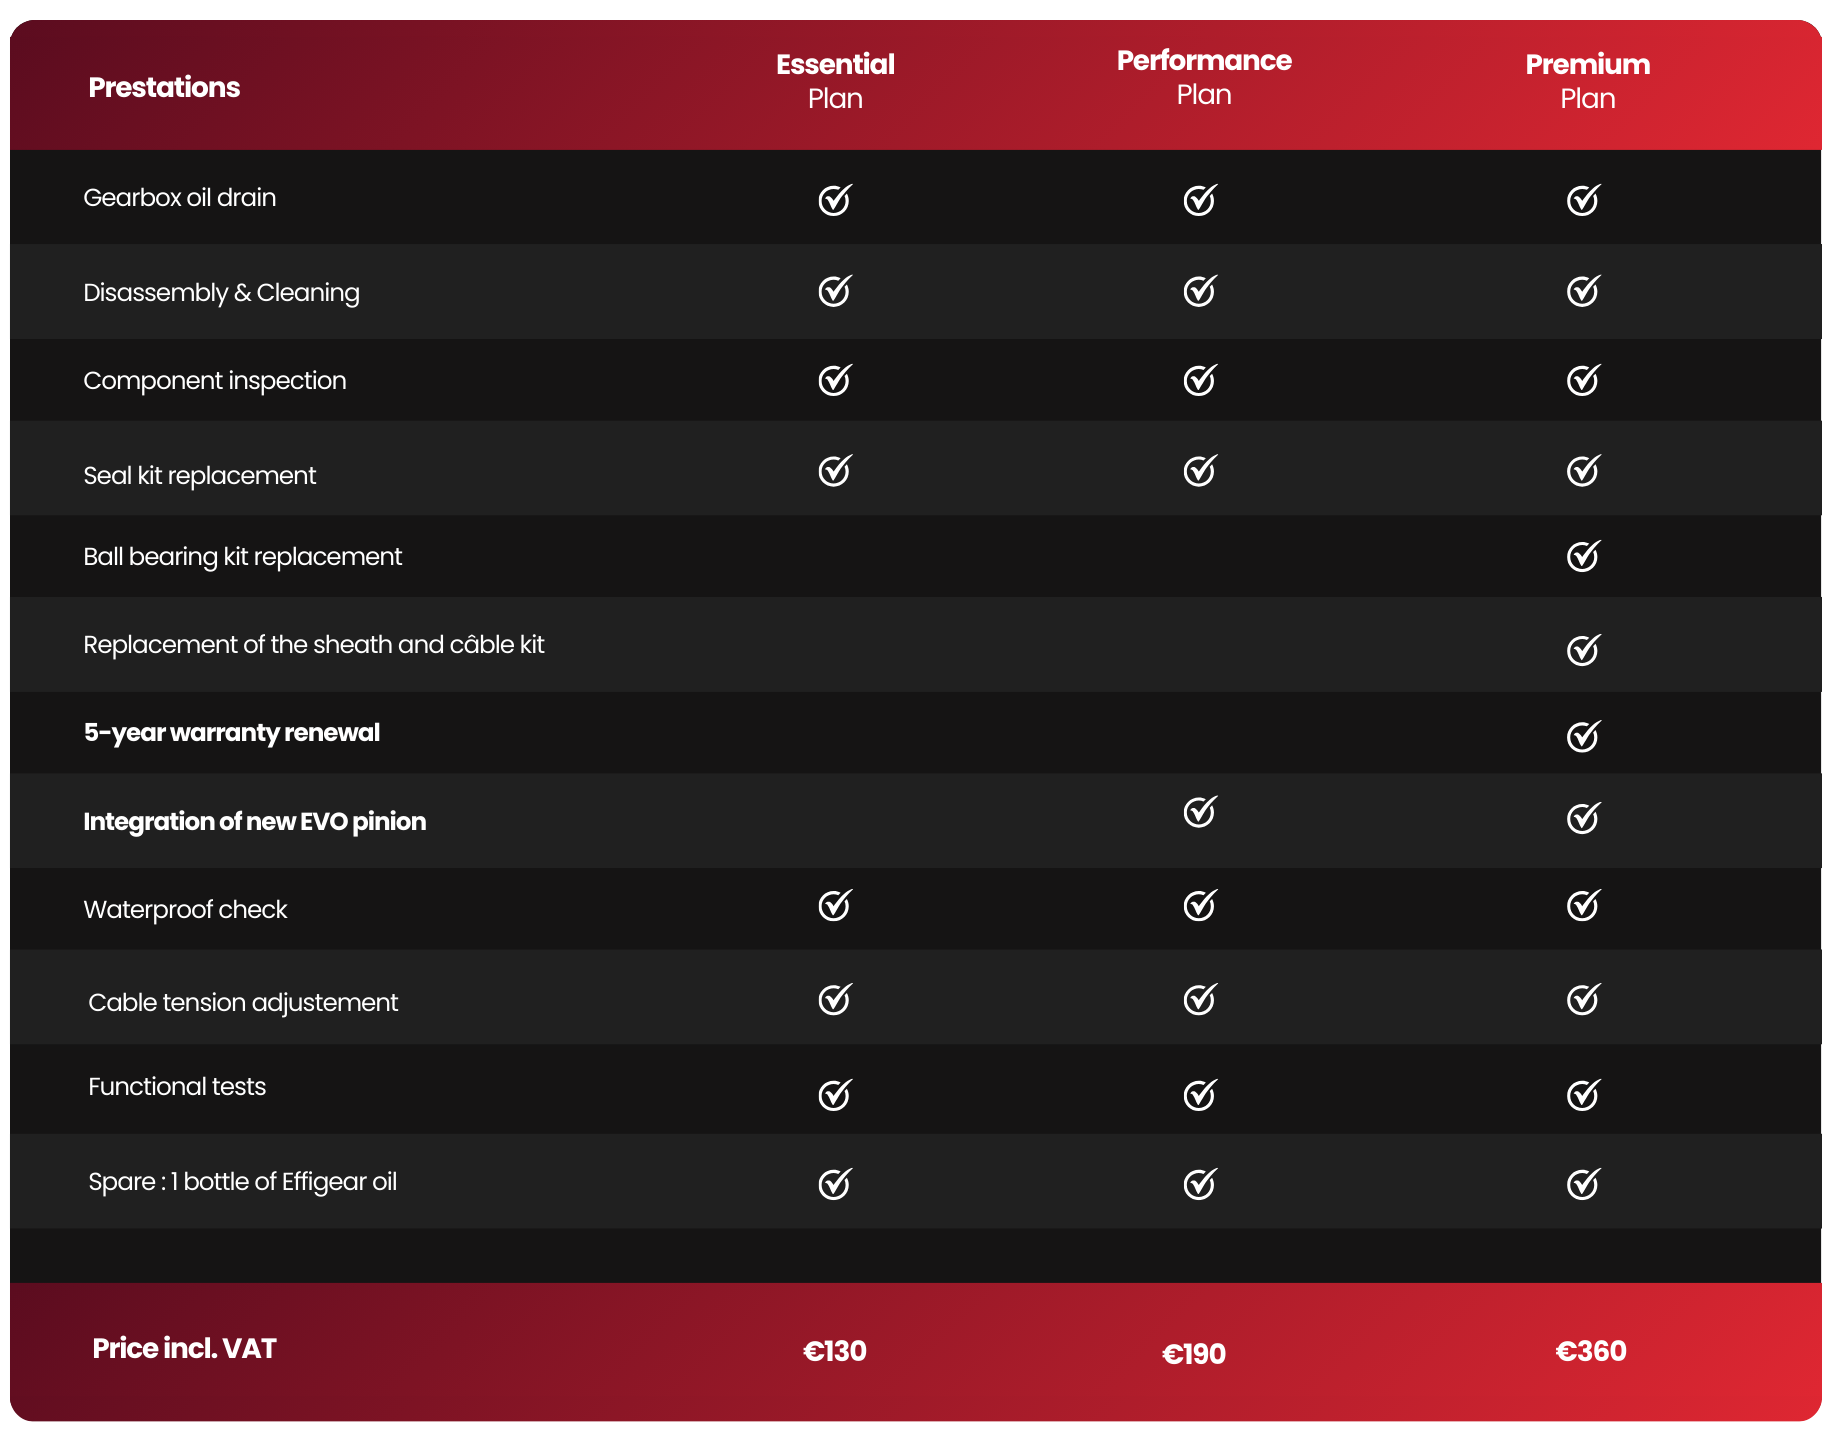This screenshot has width=1842, height=1445.
Task: Click the €130 Essential price
Action: (x=835, y=1351)
